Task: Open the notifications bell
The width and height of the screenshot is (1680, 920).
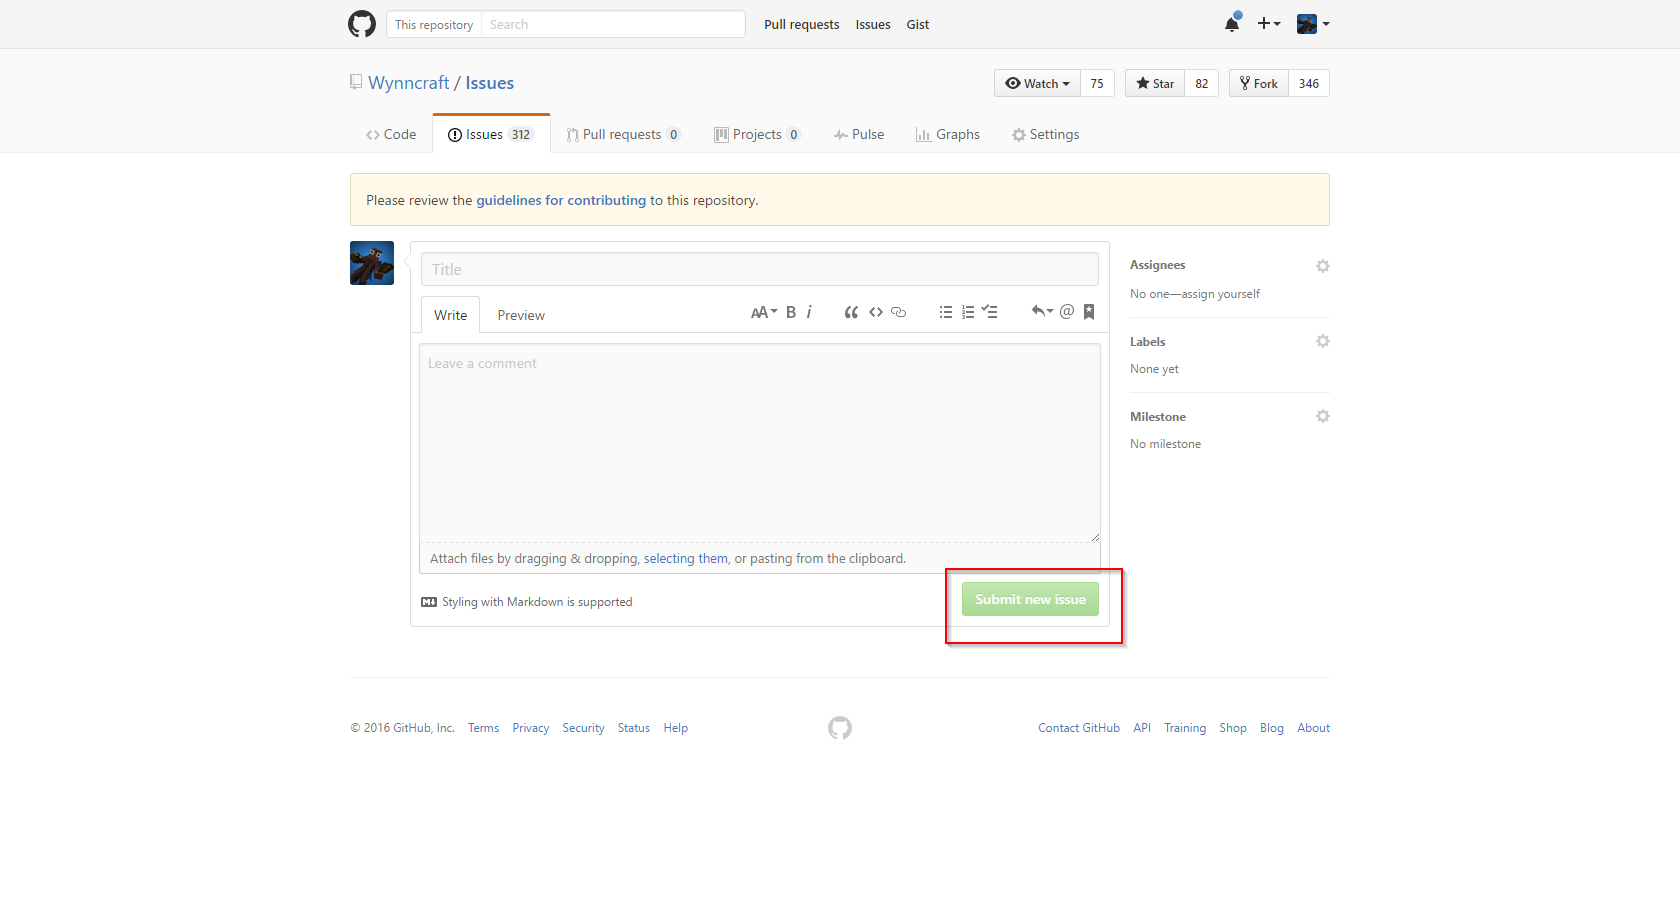Action: [1232, 23]
